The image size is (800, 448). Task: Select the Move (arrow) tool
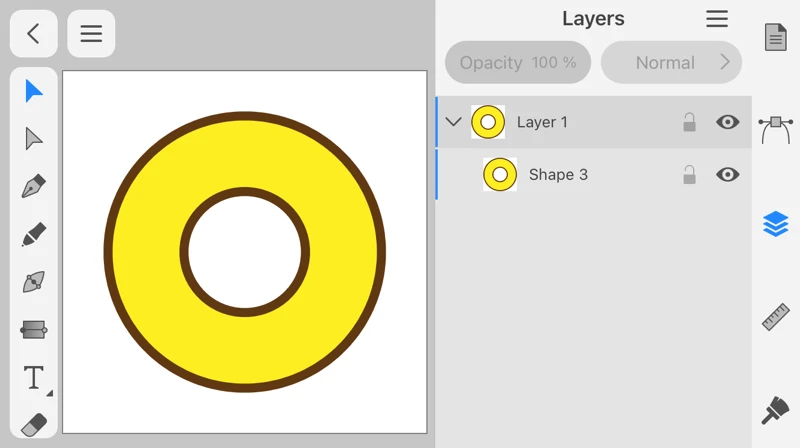click(x=34, y=91)
